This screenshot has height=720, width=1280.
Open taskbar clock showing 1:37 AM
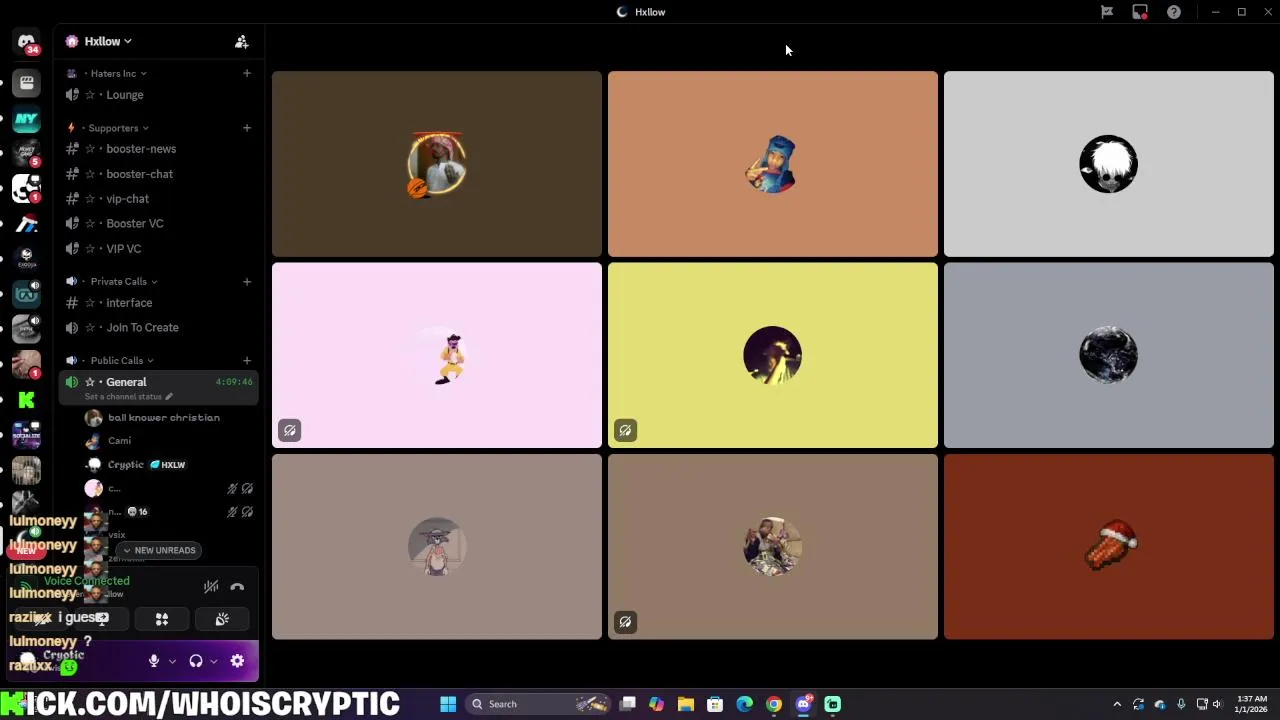coord(1251,704)
